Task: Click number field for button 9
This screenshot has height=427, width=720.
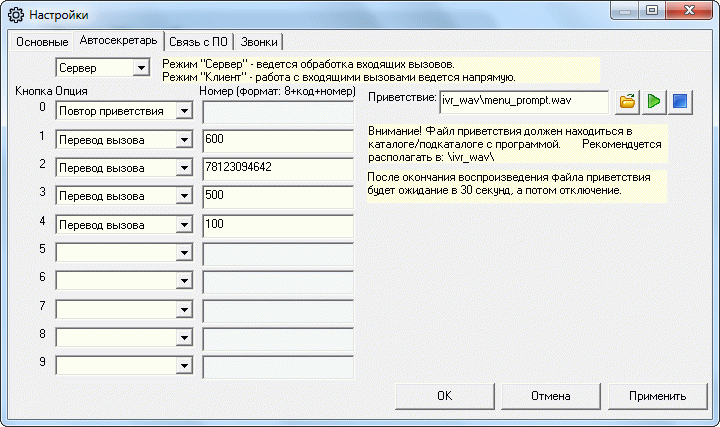Action: click(x=278, y=367)
